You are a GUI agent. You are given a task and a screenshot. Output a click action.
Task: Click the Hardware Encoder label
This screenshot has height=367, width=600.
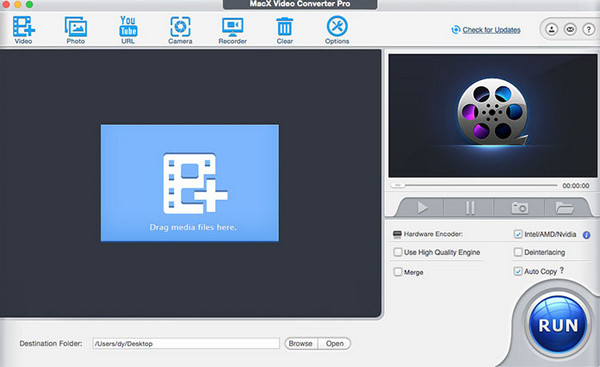coord(433,234)
